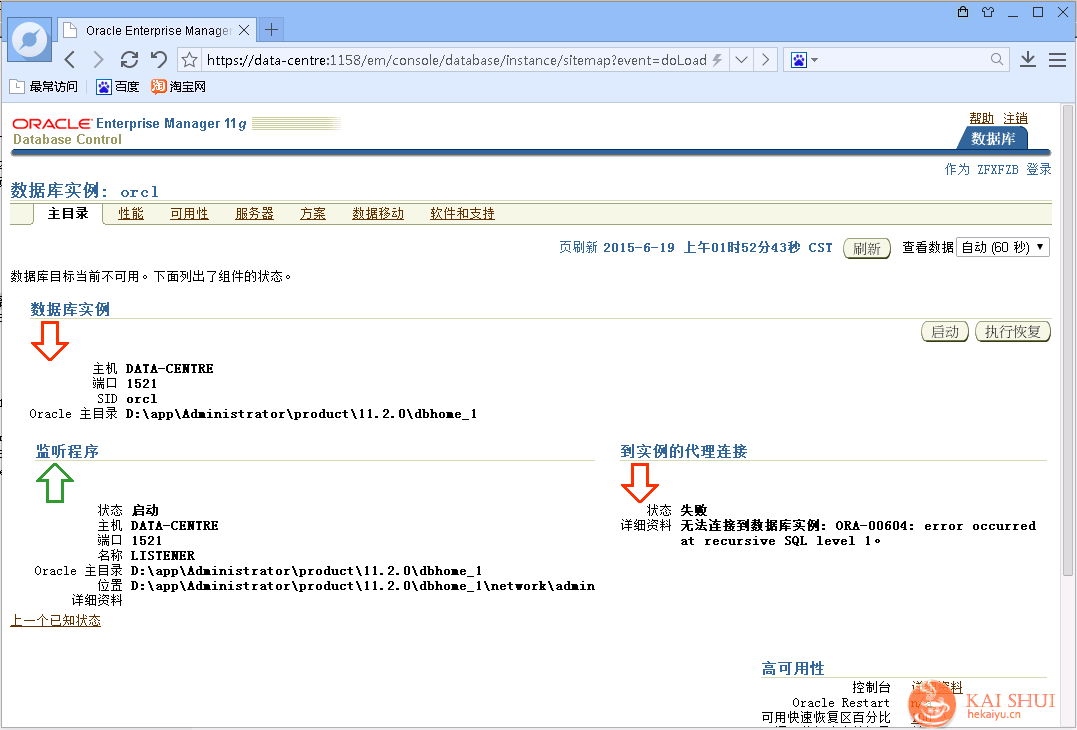The width and height of the screenshot is (1077, 730).
Task: Open a new browser tab
Action: [x=272, y=30]
